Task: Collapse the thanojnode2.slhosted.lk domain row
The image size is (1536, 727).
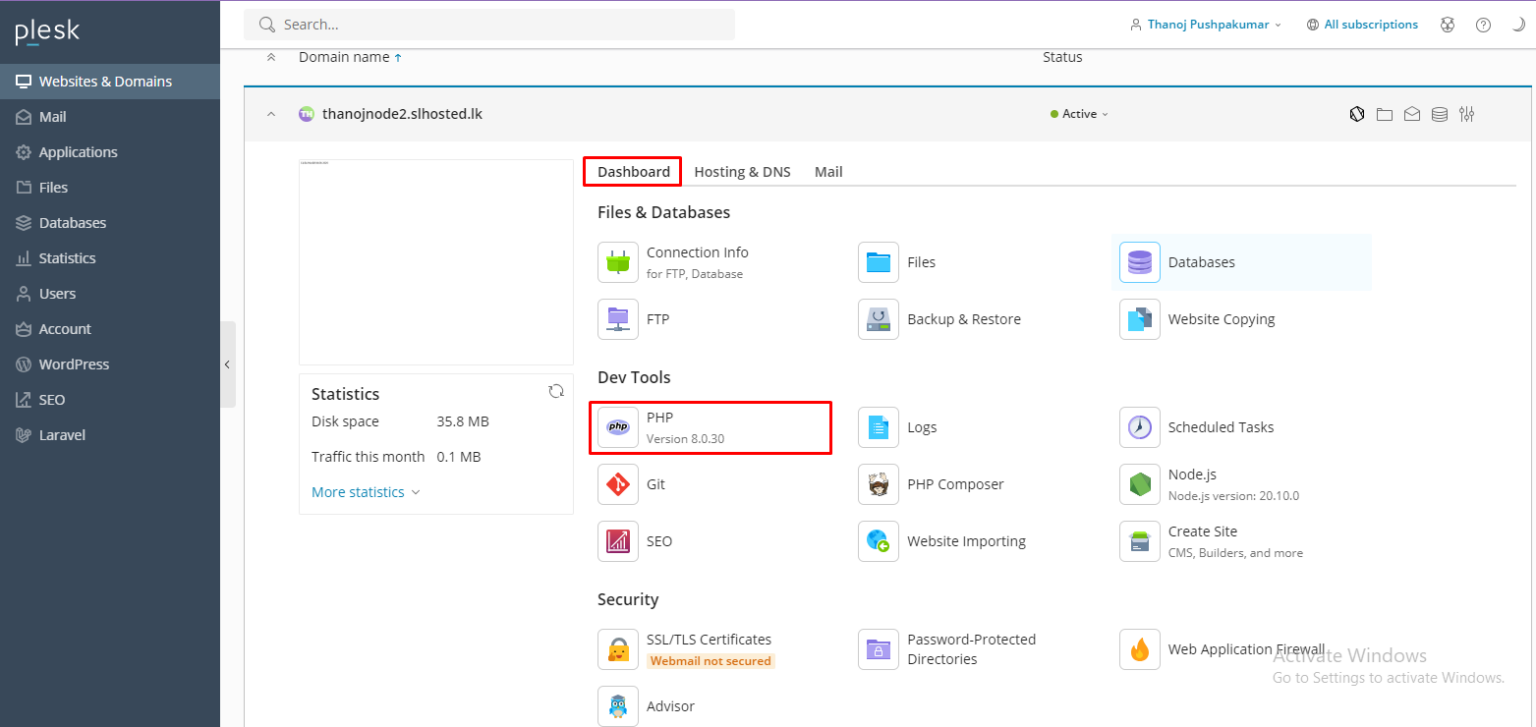Action: coord(271,114)
